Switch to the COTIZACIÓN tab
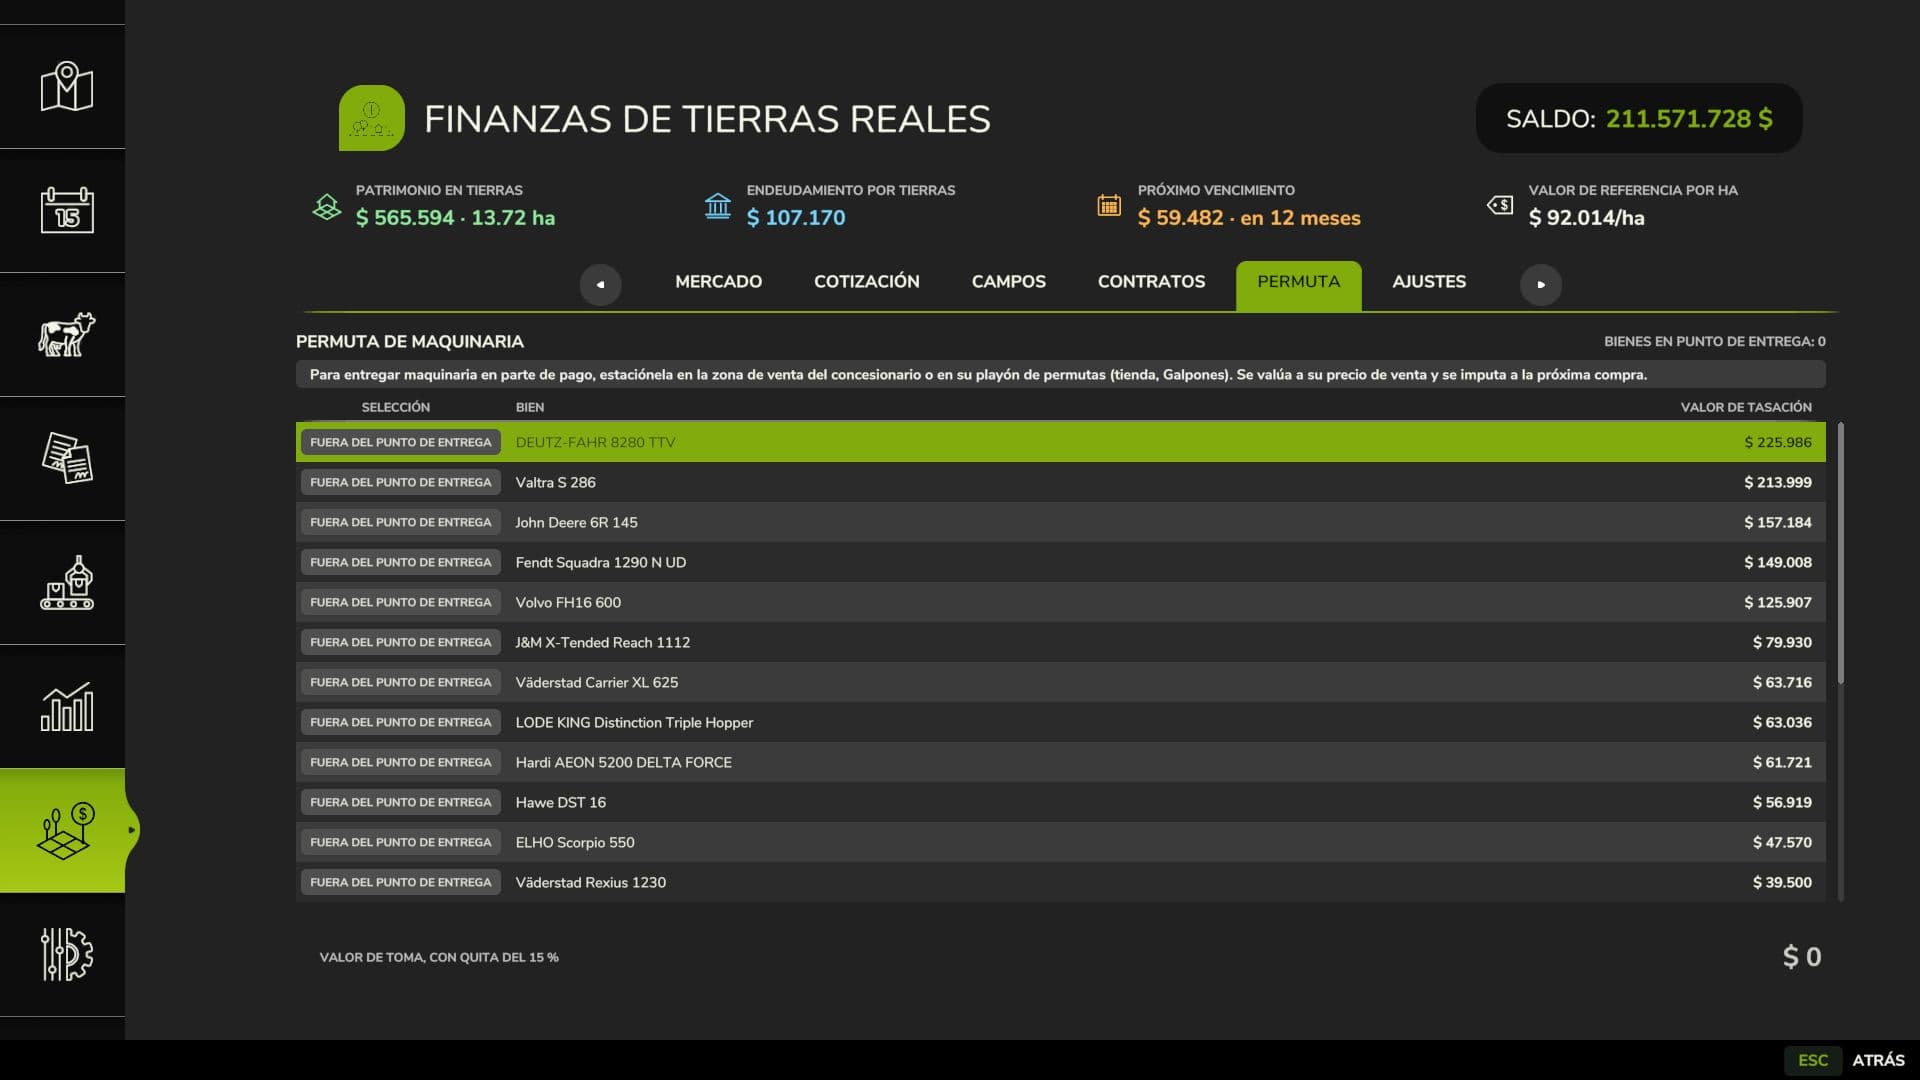Screen dimensions: 1920x1080 tap(866, 282)
